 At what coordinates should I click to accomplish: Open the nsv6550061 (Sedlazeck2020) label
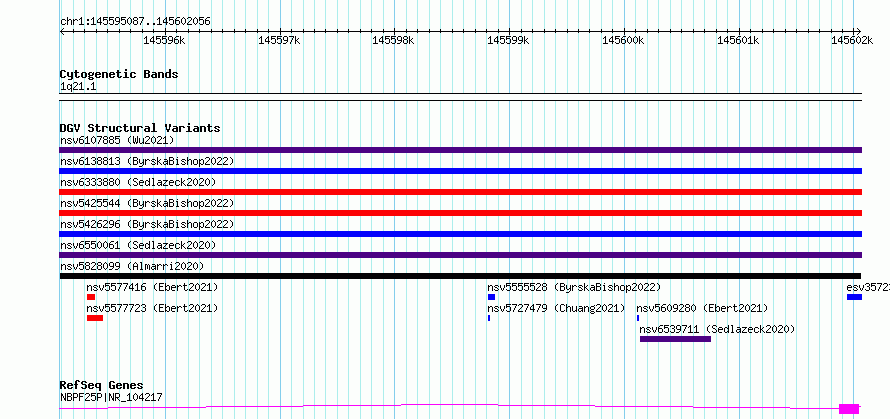[138, 245]
